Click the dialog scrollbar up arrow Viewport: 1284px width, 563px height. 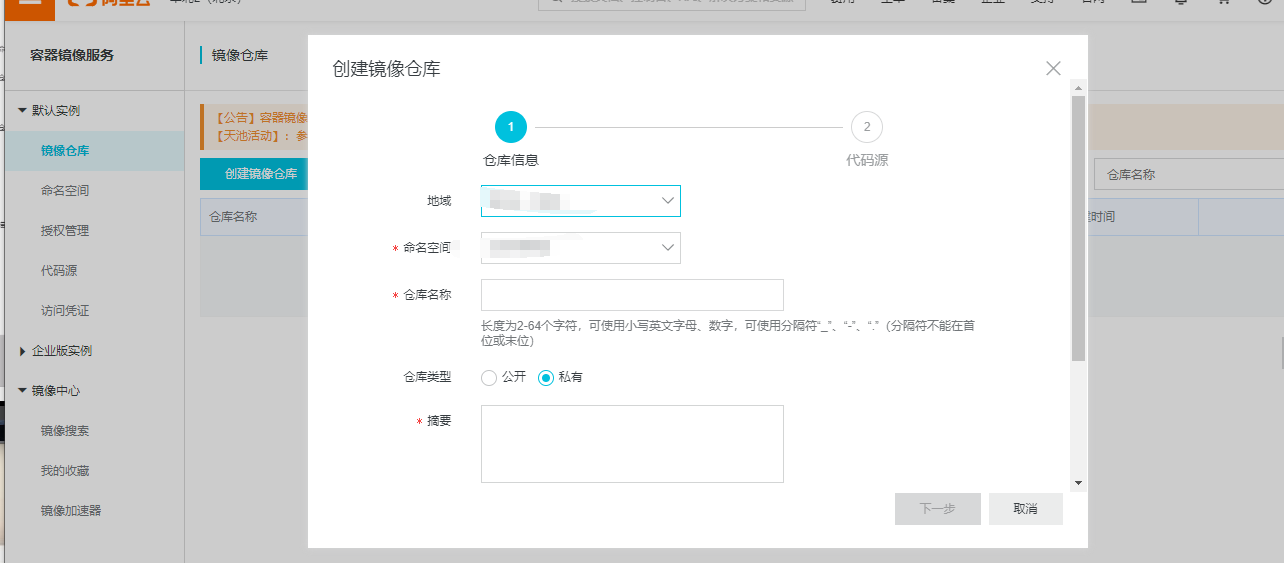click(x=1078, y=88)
